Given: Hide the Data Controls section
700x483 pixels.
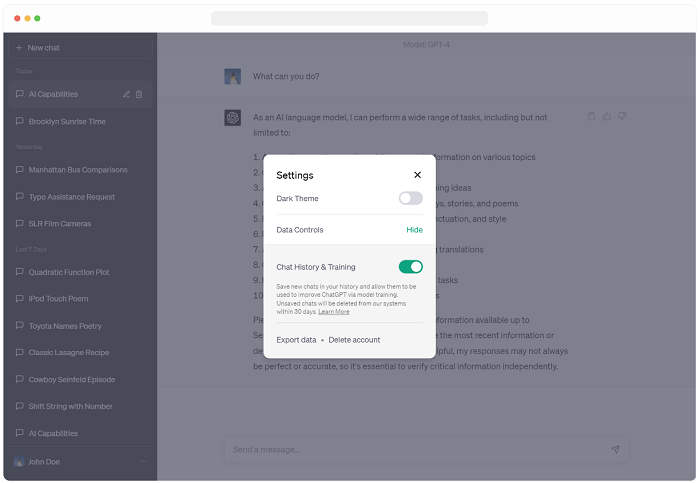Looking at the screenshot, I should [x=414, y=230].
